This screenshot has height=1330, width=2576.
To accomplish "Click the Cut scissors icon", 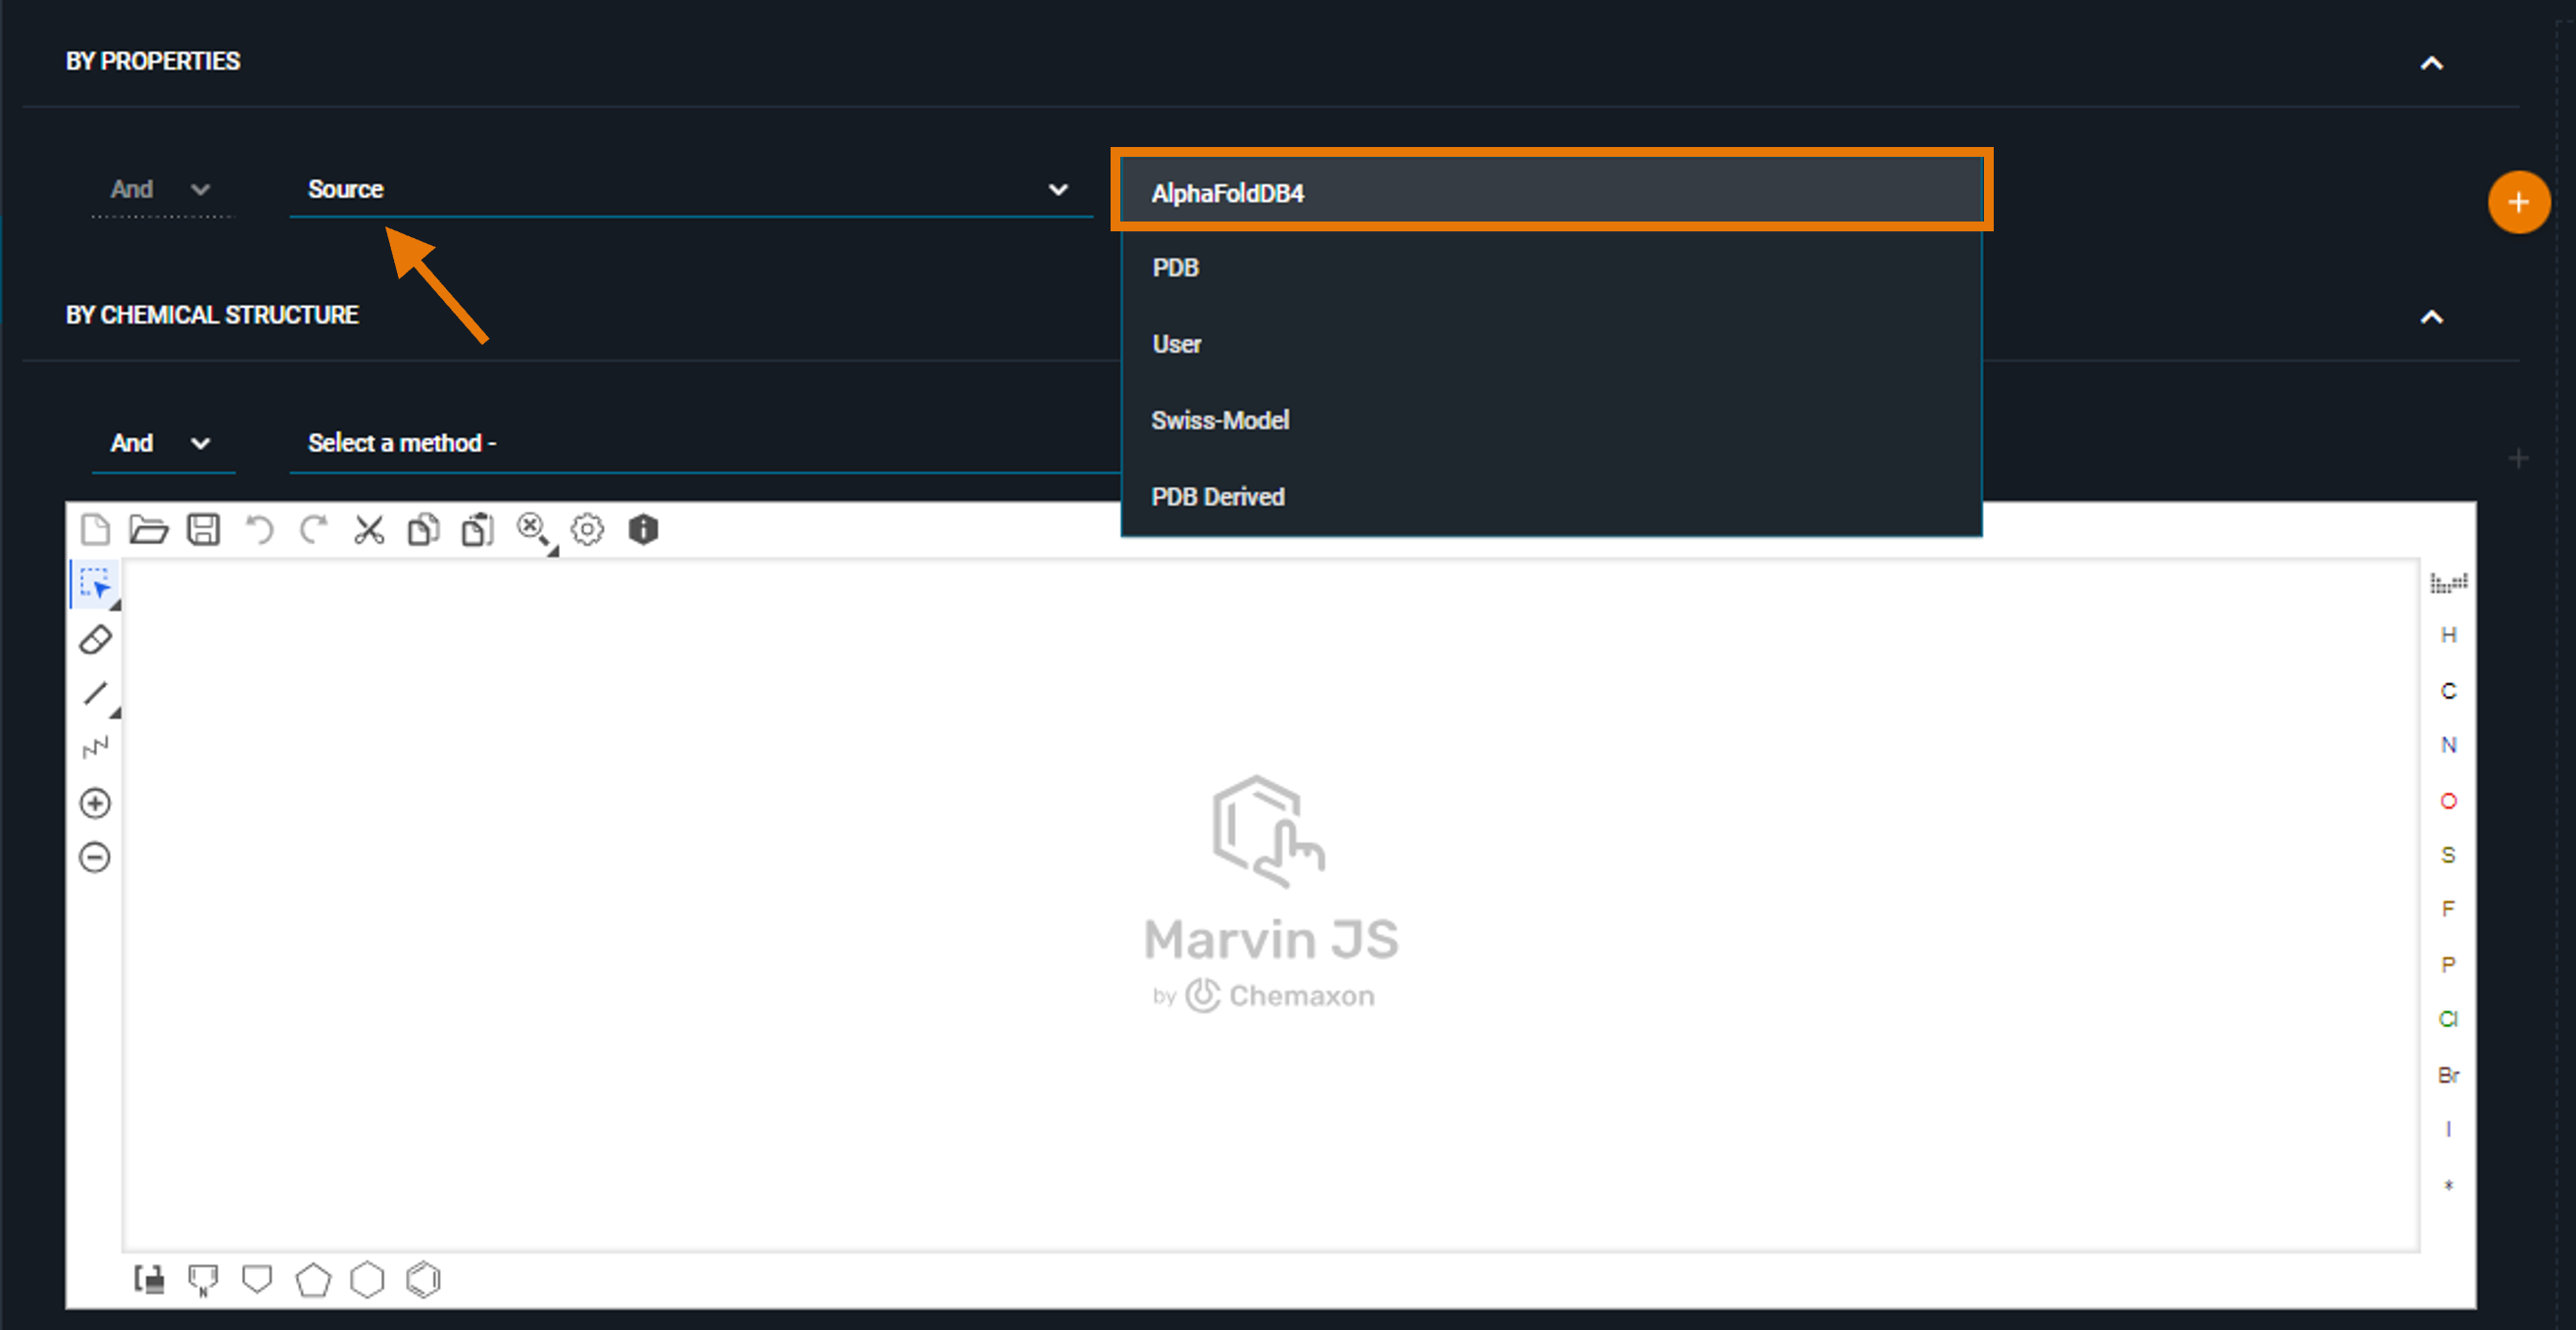I will (x=369, y=529).
